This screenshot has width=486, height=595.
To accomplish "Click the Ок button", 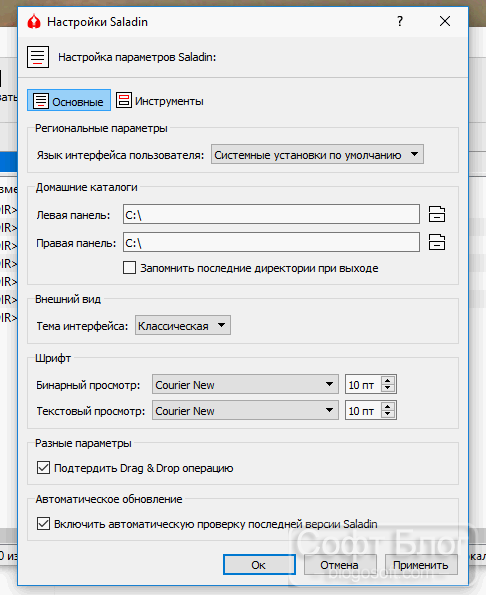I will pos(259,565).
